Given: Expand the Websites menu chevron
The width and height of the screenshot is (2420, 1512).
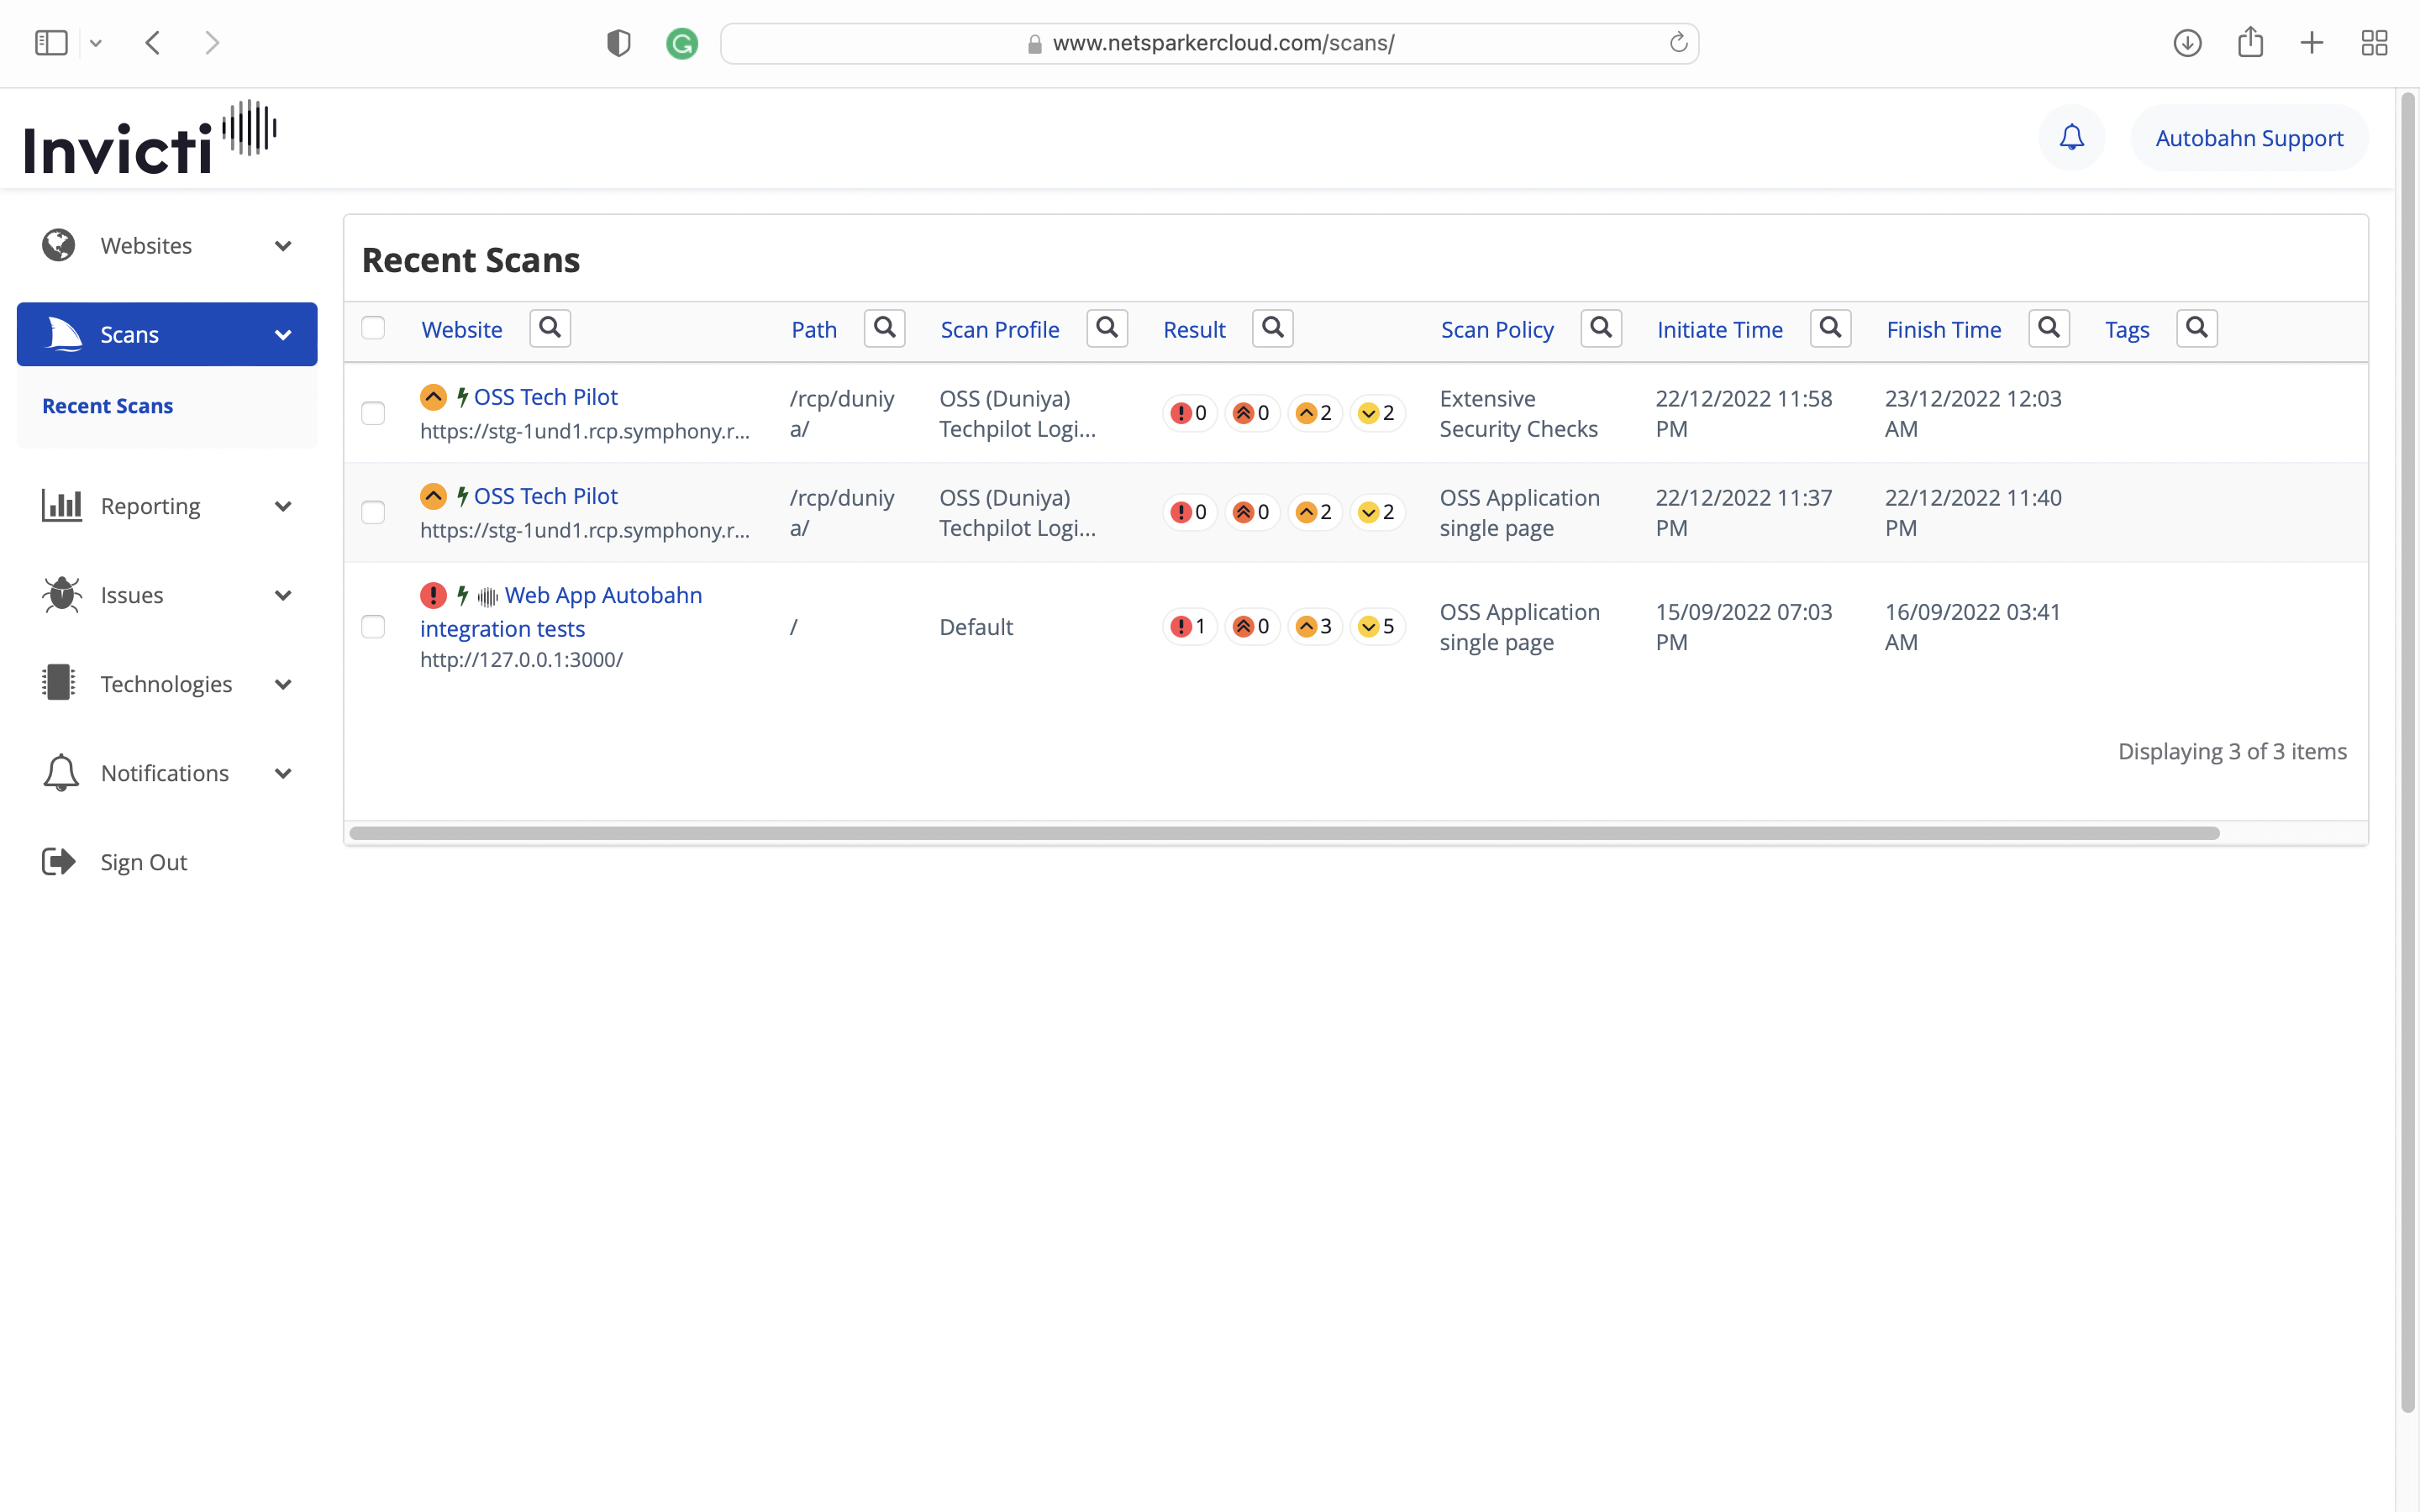Looking at the screenshot, I should tap(283, 246).
